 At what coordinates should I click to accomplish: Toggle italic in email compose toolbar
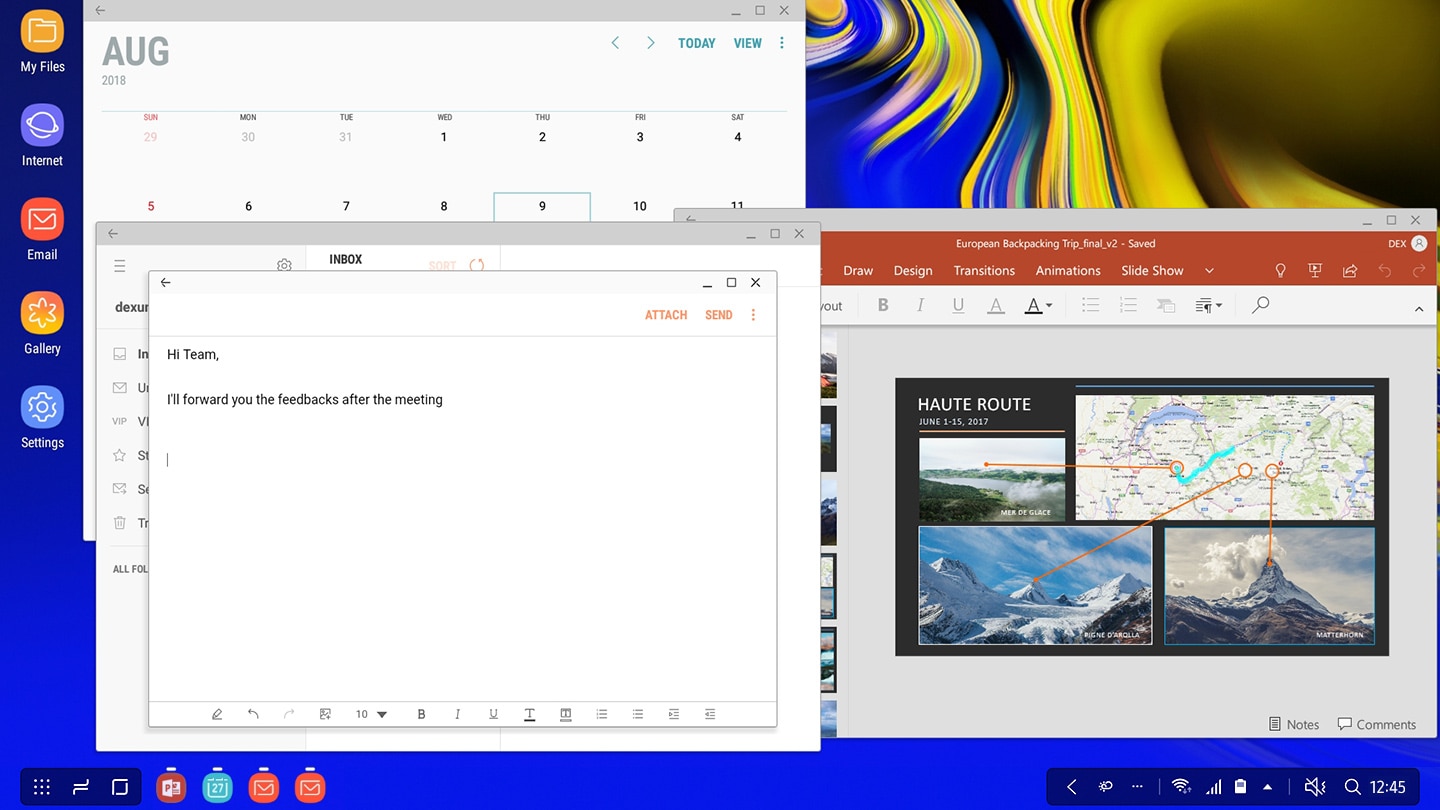coord(457,714)
